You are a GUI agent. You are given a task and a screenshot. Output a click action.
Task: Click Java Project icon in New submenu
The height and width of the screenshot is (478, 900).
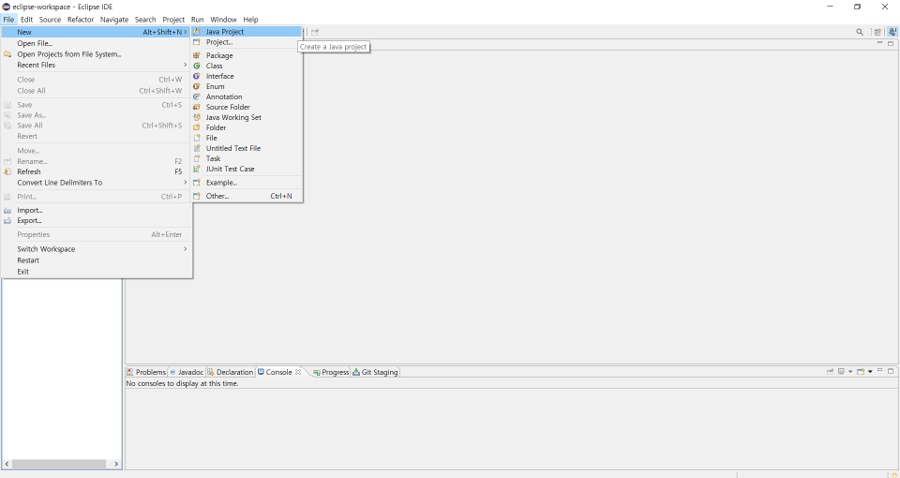196,32
